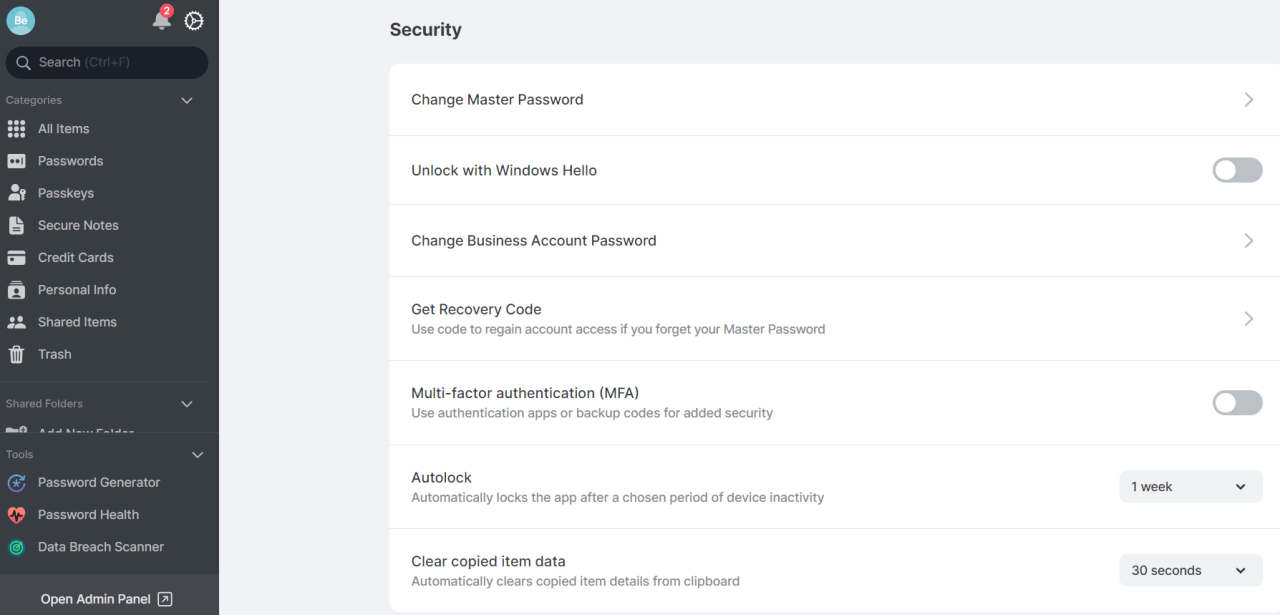Launch the Password Generator tool
The image size is (1280, 615).
click(98, 482)
